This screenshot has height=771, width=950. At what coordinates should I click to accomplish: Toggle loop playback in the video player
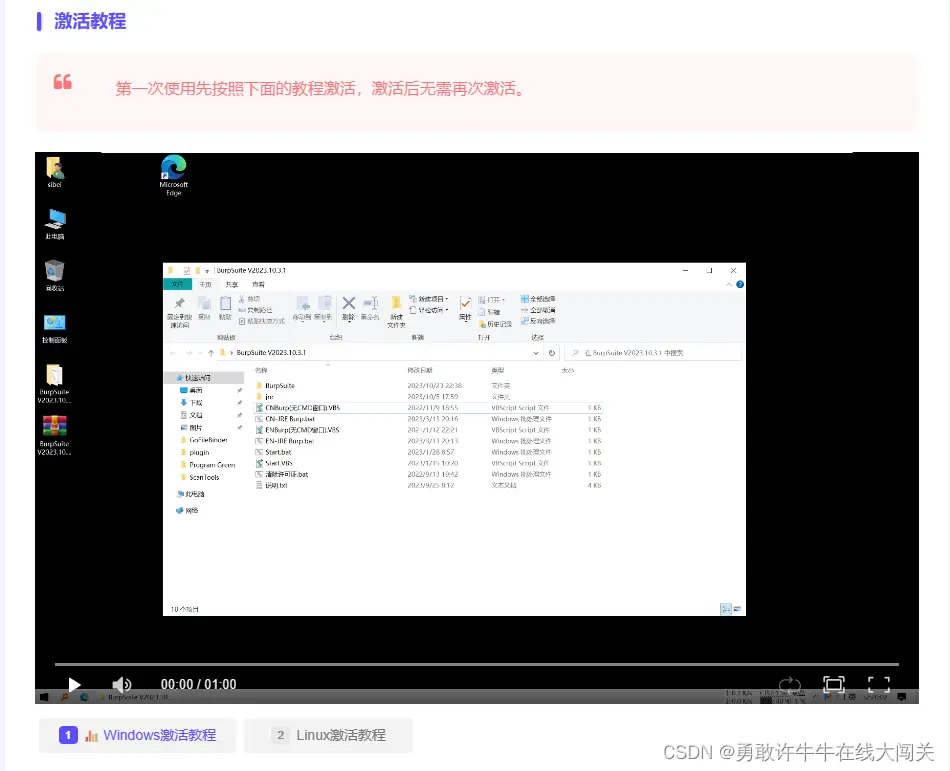[789, 685]
